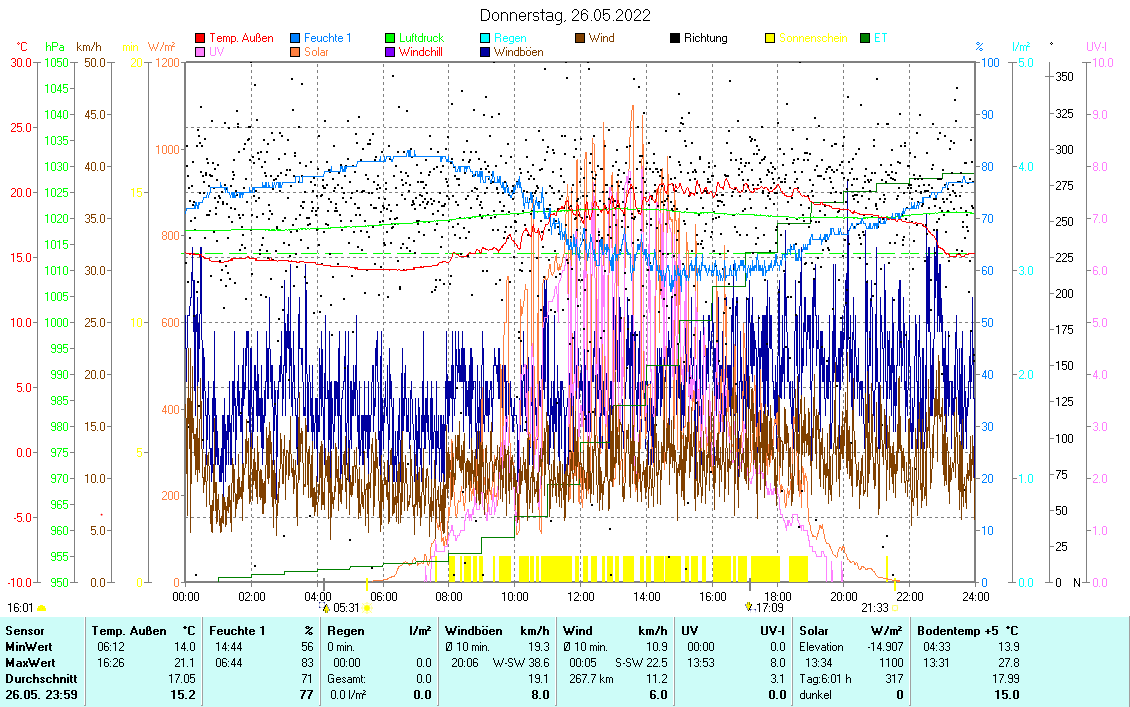Click the yellow Sonnenschein legend square
Viewport: 1130px width, 707px height.
click(x=770, y=38)
